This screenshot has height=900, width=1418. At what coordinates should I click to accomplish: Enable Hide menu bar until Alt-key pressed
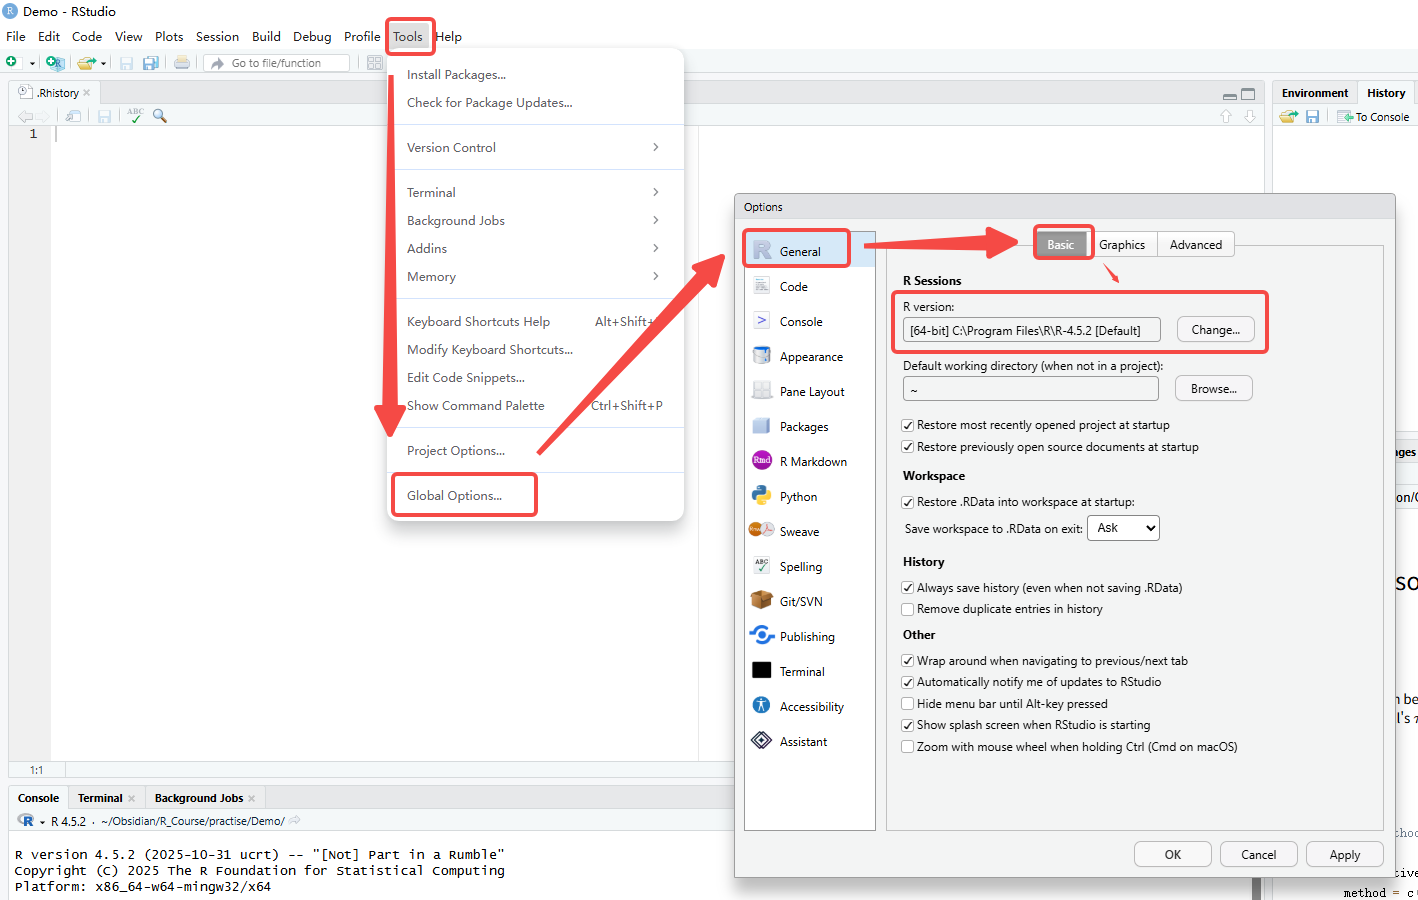click(908, 704)
